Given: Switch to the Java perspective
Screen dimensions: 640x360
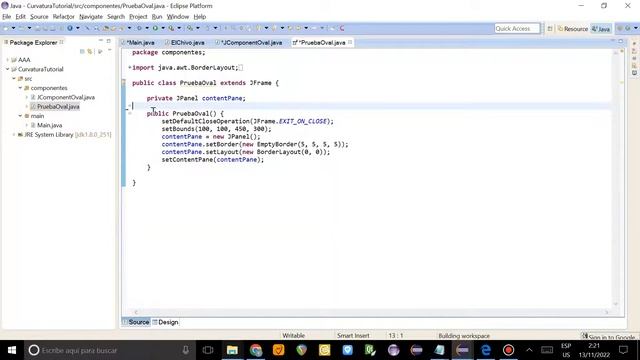Looking at the screenshot, I should 601,29.
